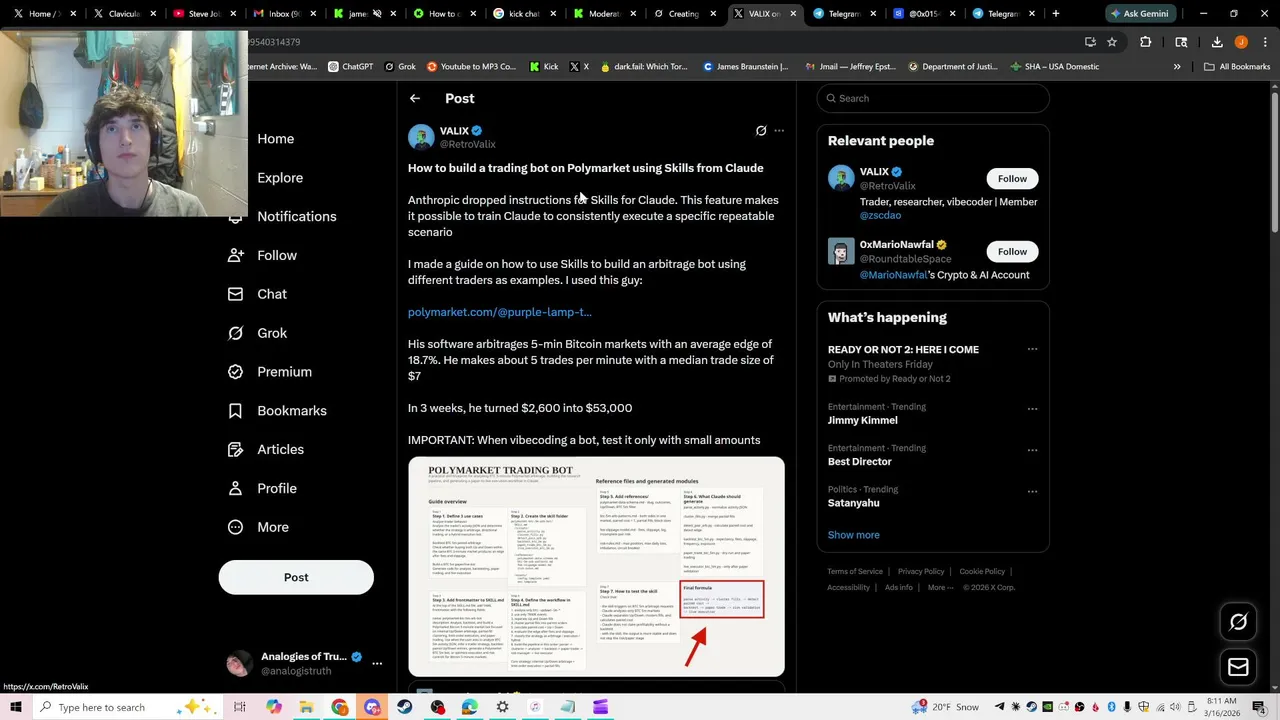
Task: Open more options for Jimmy Kimmel trend
Action: pyautogui.click(x=1032, y=408)
